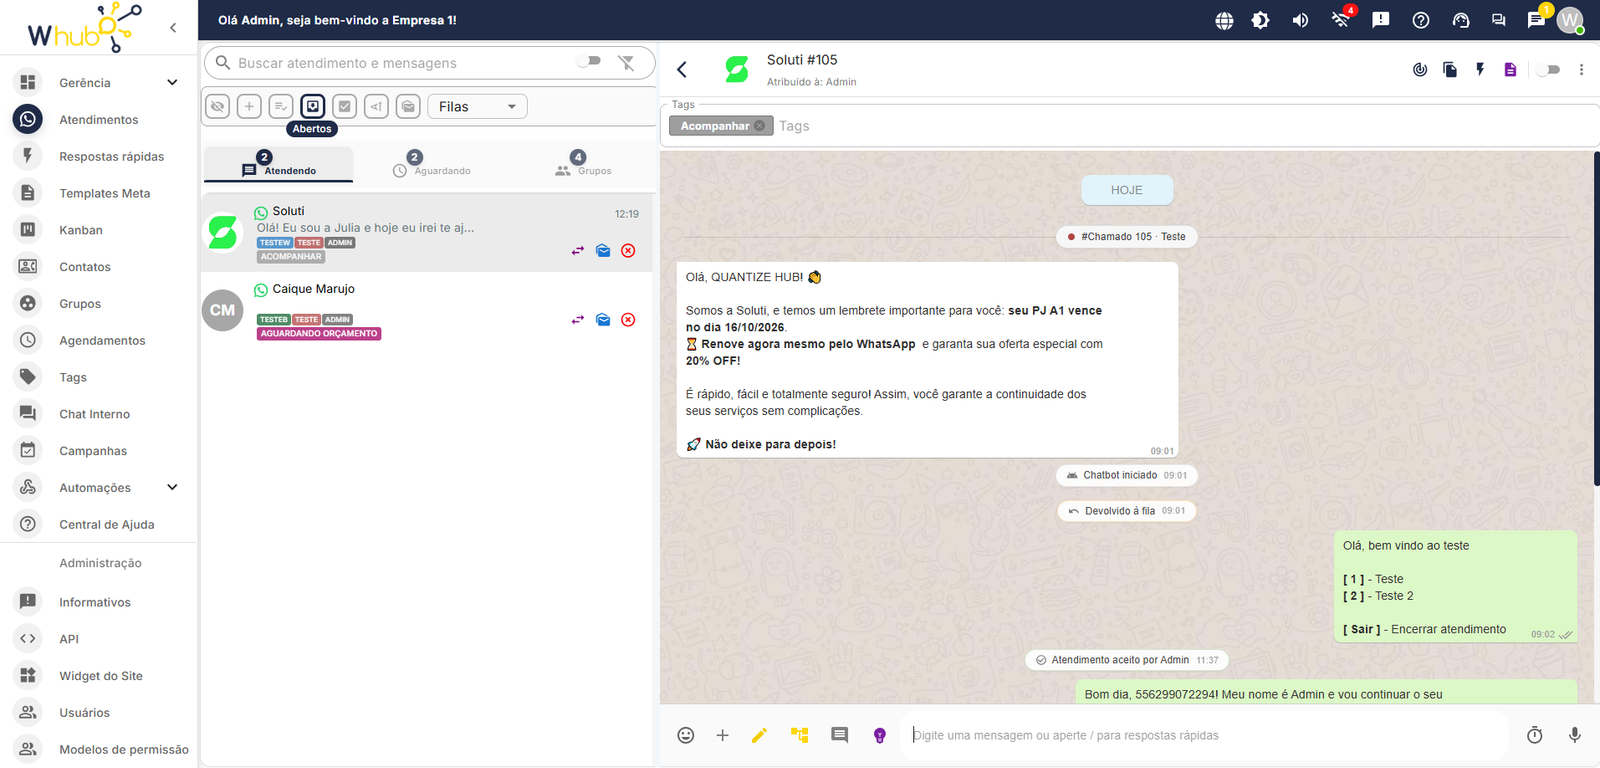Screen dimensions: 1600x768
Task: Click the speaker volume icon
Action: click(1300, 20)
